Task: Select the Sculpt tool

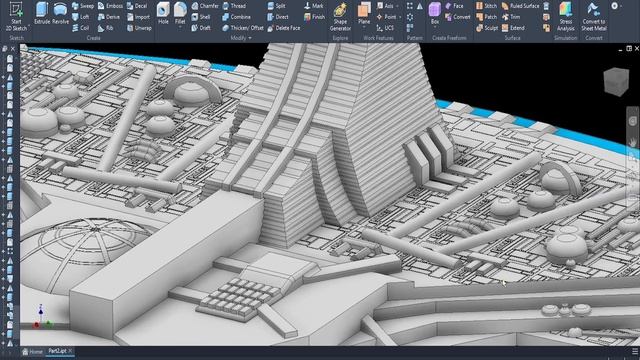Action: coord(487,28)
